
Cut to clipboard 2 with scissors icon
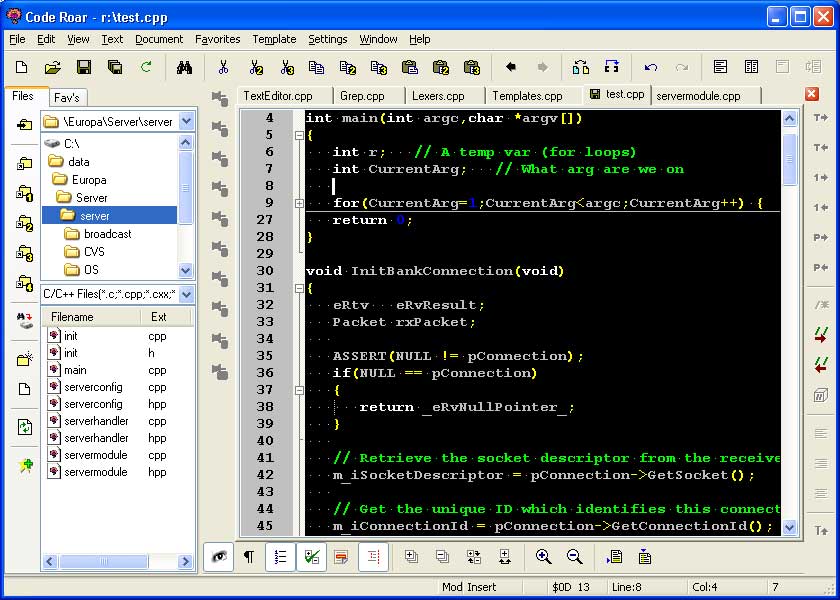click(256, 68)
